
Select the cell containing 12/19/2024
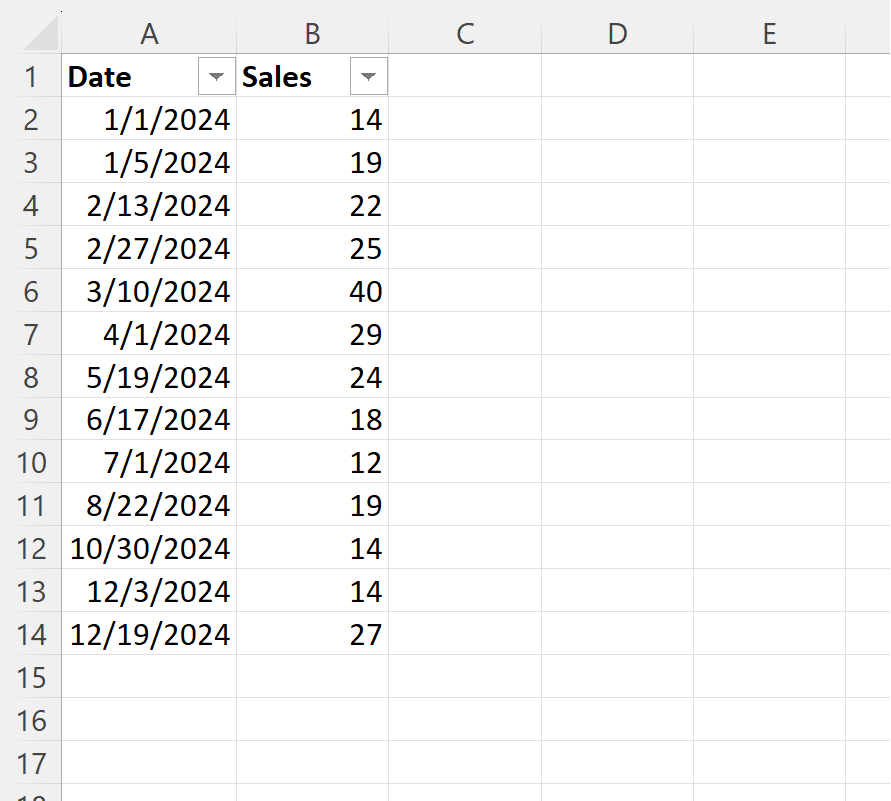149,634
